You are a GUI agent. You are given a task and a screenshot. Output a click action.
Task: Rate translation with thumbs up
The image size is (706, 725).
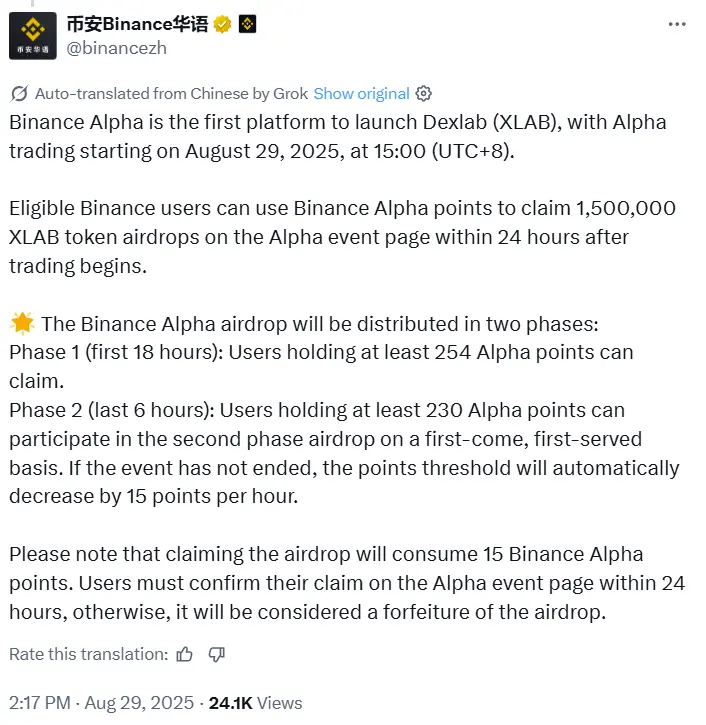point(184,655)
